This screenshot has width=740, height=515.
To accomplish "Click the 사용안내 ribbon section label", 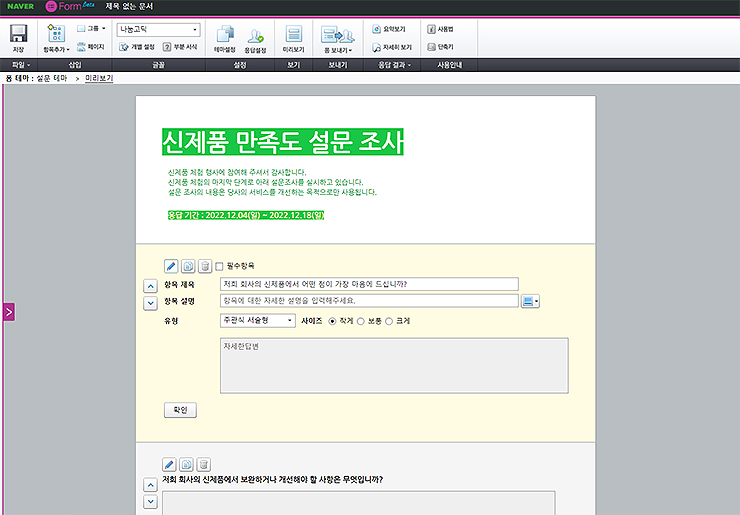I will coord(449,65).
